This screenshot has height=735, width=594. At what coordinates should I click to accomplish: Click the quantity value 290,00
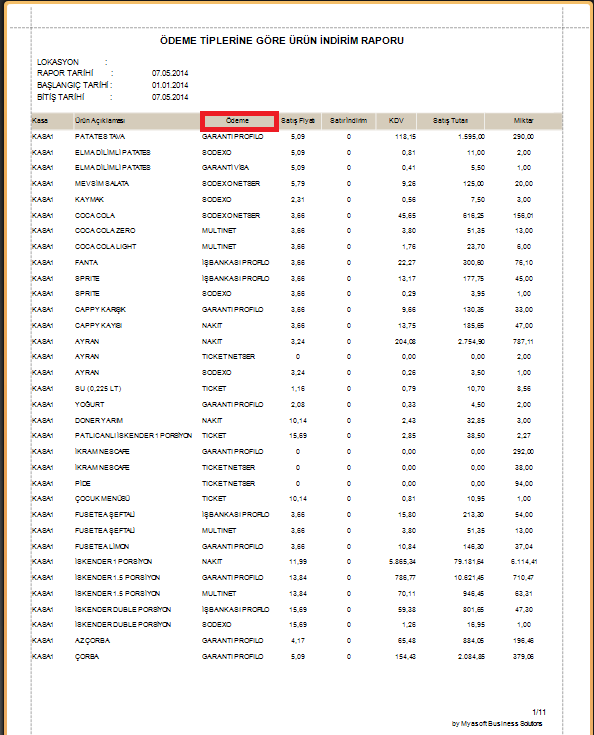[523, 136]
